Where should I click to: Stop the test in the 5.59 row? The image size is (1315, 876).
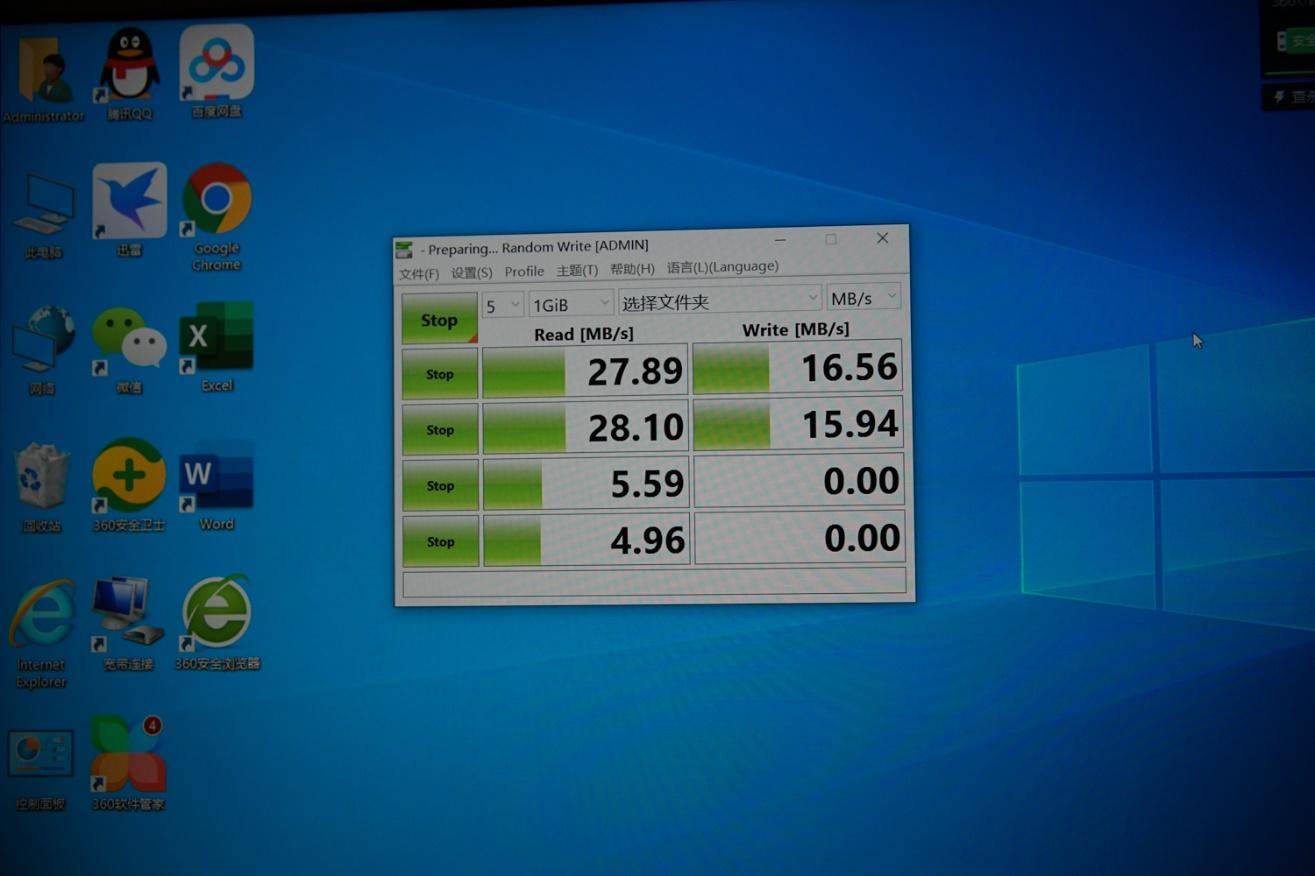click(440, 486)
